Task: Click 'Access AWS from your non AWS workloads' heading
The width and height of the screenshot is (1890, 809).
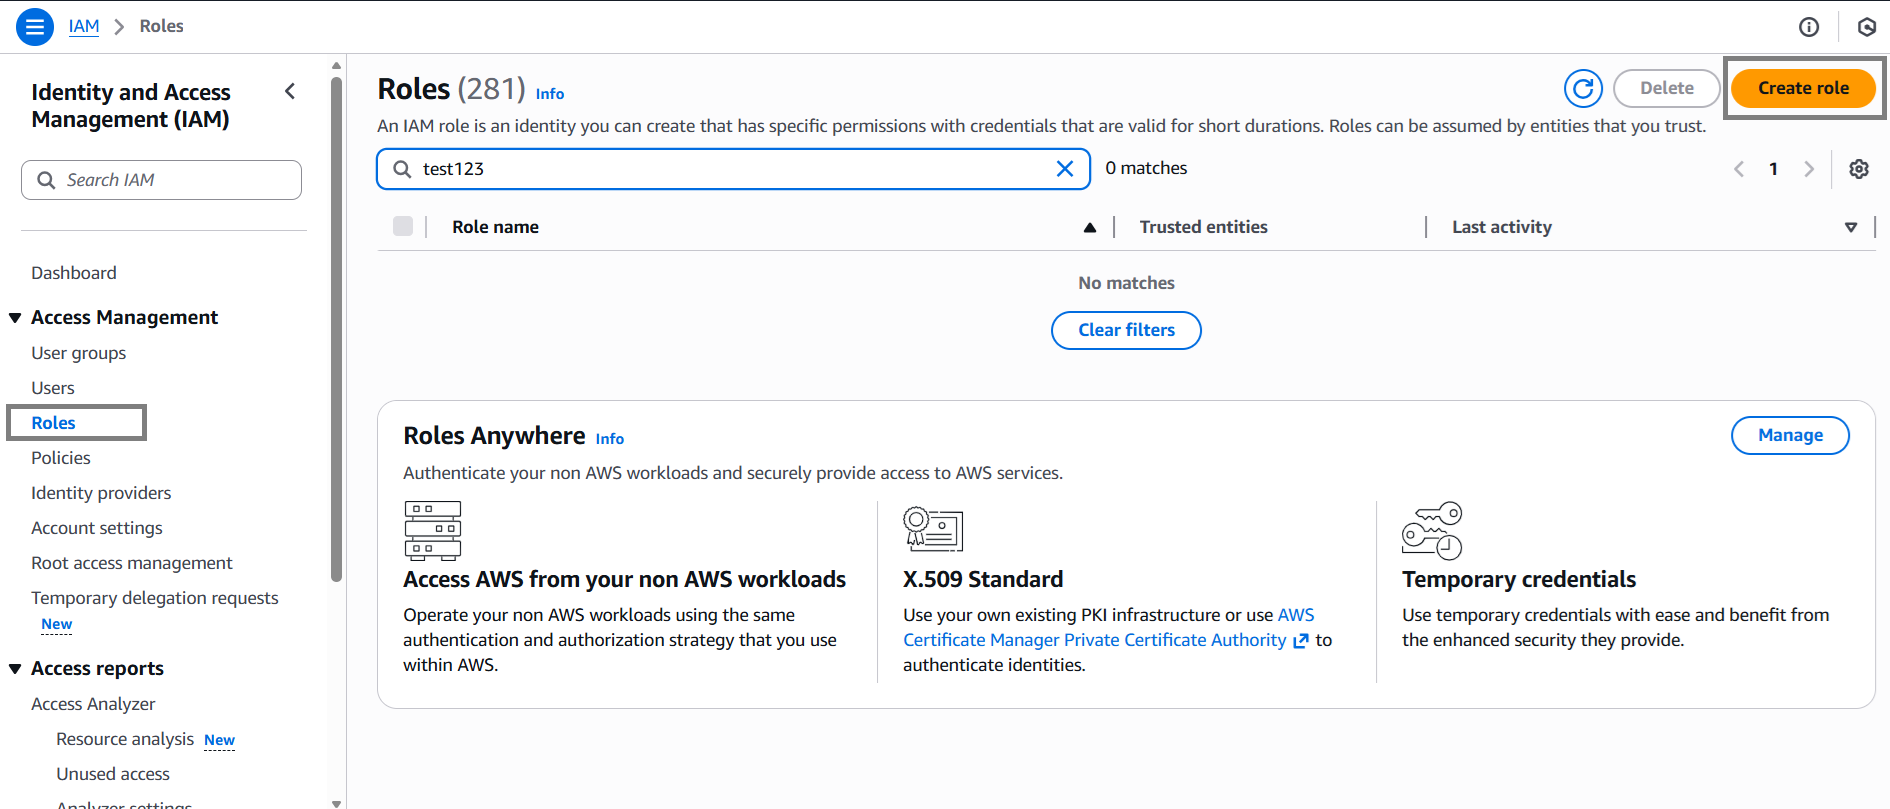Action: 625,580
